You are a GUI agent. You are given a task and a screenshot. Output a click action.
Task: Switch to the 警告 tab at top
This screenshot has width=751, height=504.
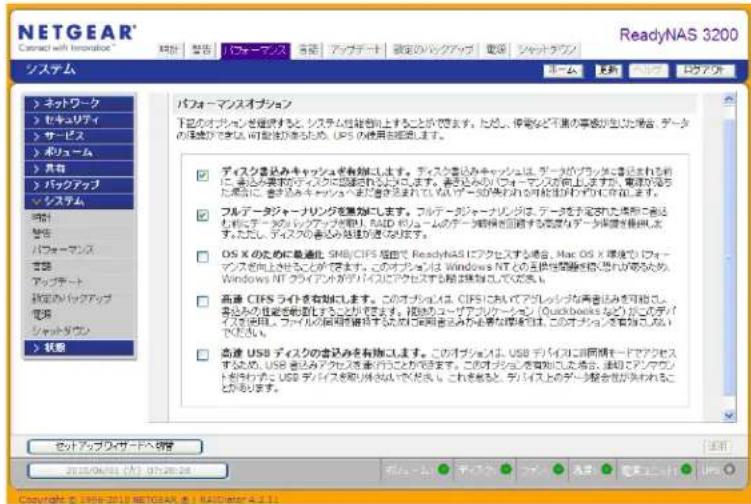(x=202, y=49)
